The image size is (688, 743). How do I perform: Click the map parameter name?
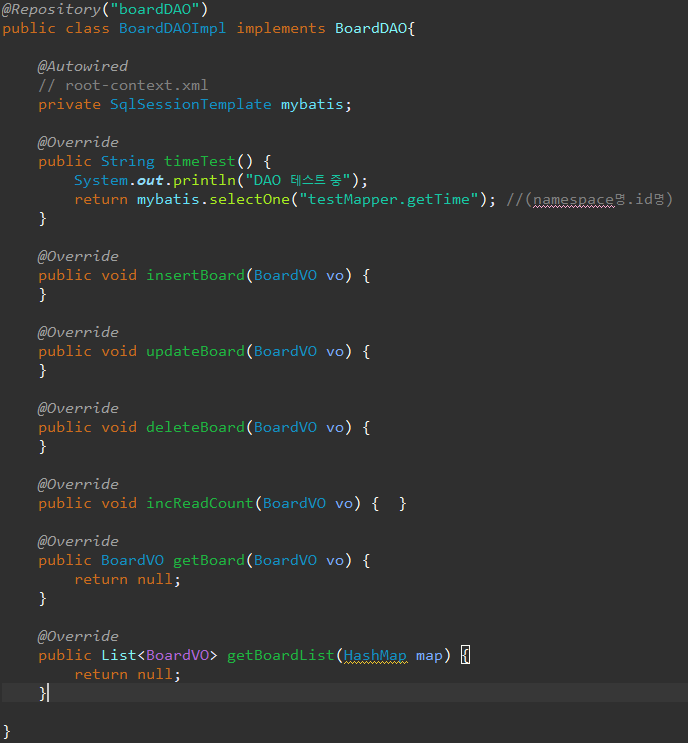point(429,656)
